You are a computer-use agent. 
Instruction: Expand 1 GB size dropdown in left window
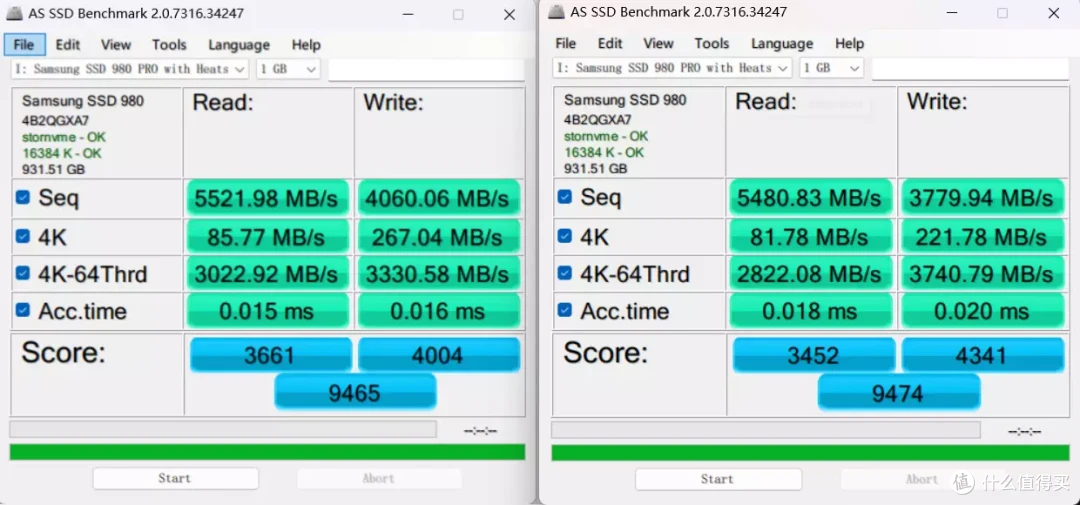click(x=288, y=69)
